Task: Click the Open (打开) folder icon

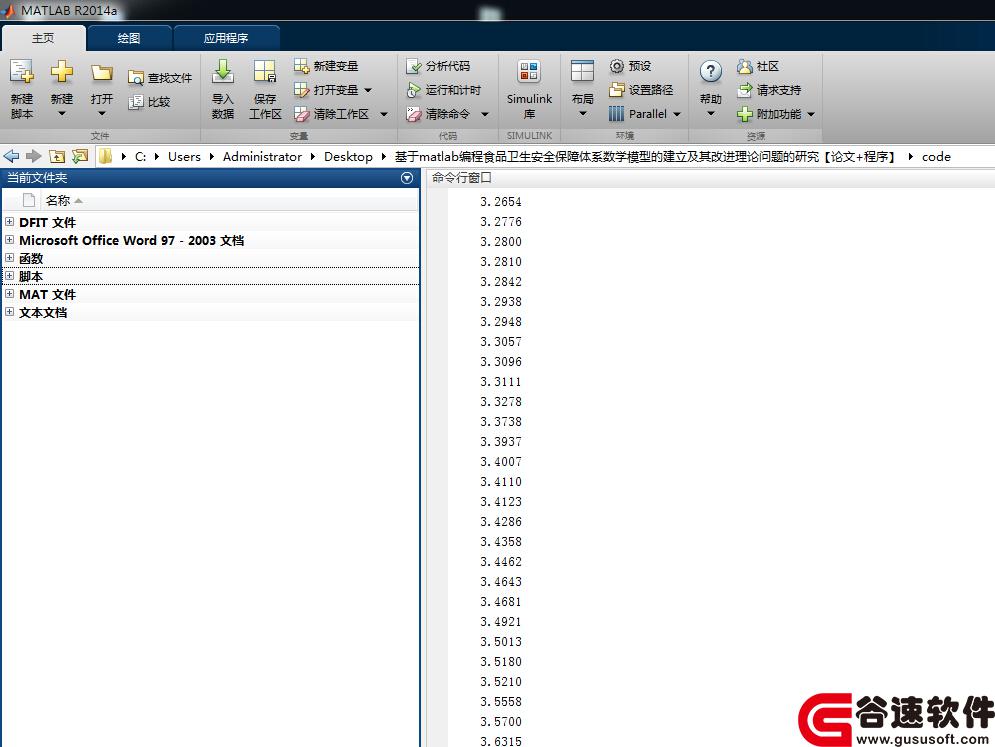Action: (x=102, y=73)
